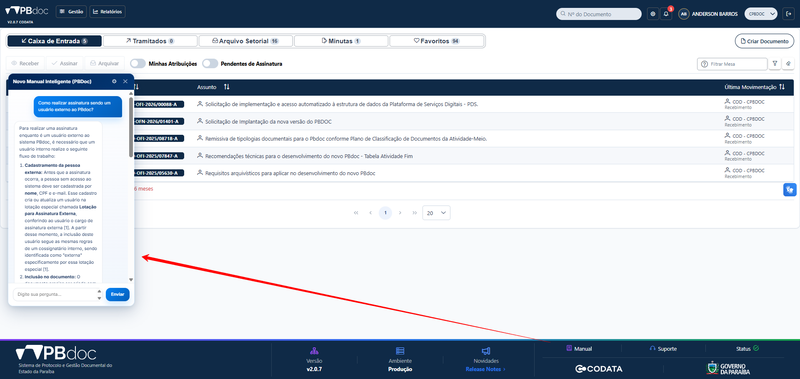This screenshot has height=379, width=800.
Task: Open the Manual link in footer
Action: coord(579,349)
